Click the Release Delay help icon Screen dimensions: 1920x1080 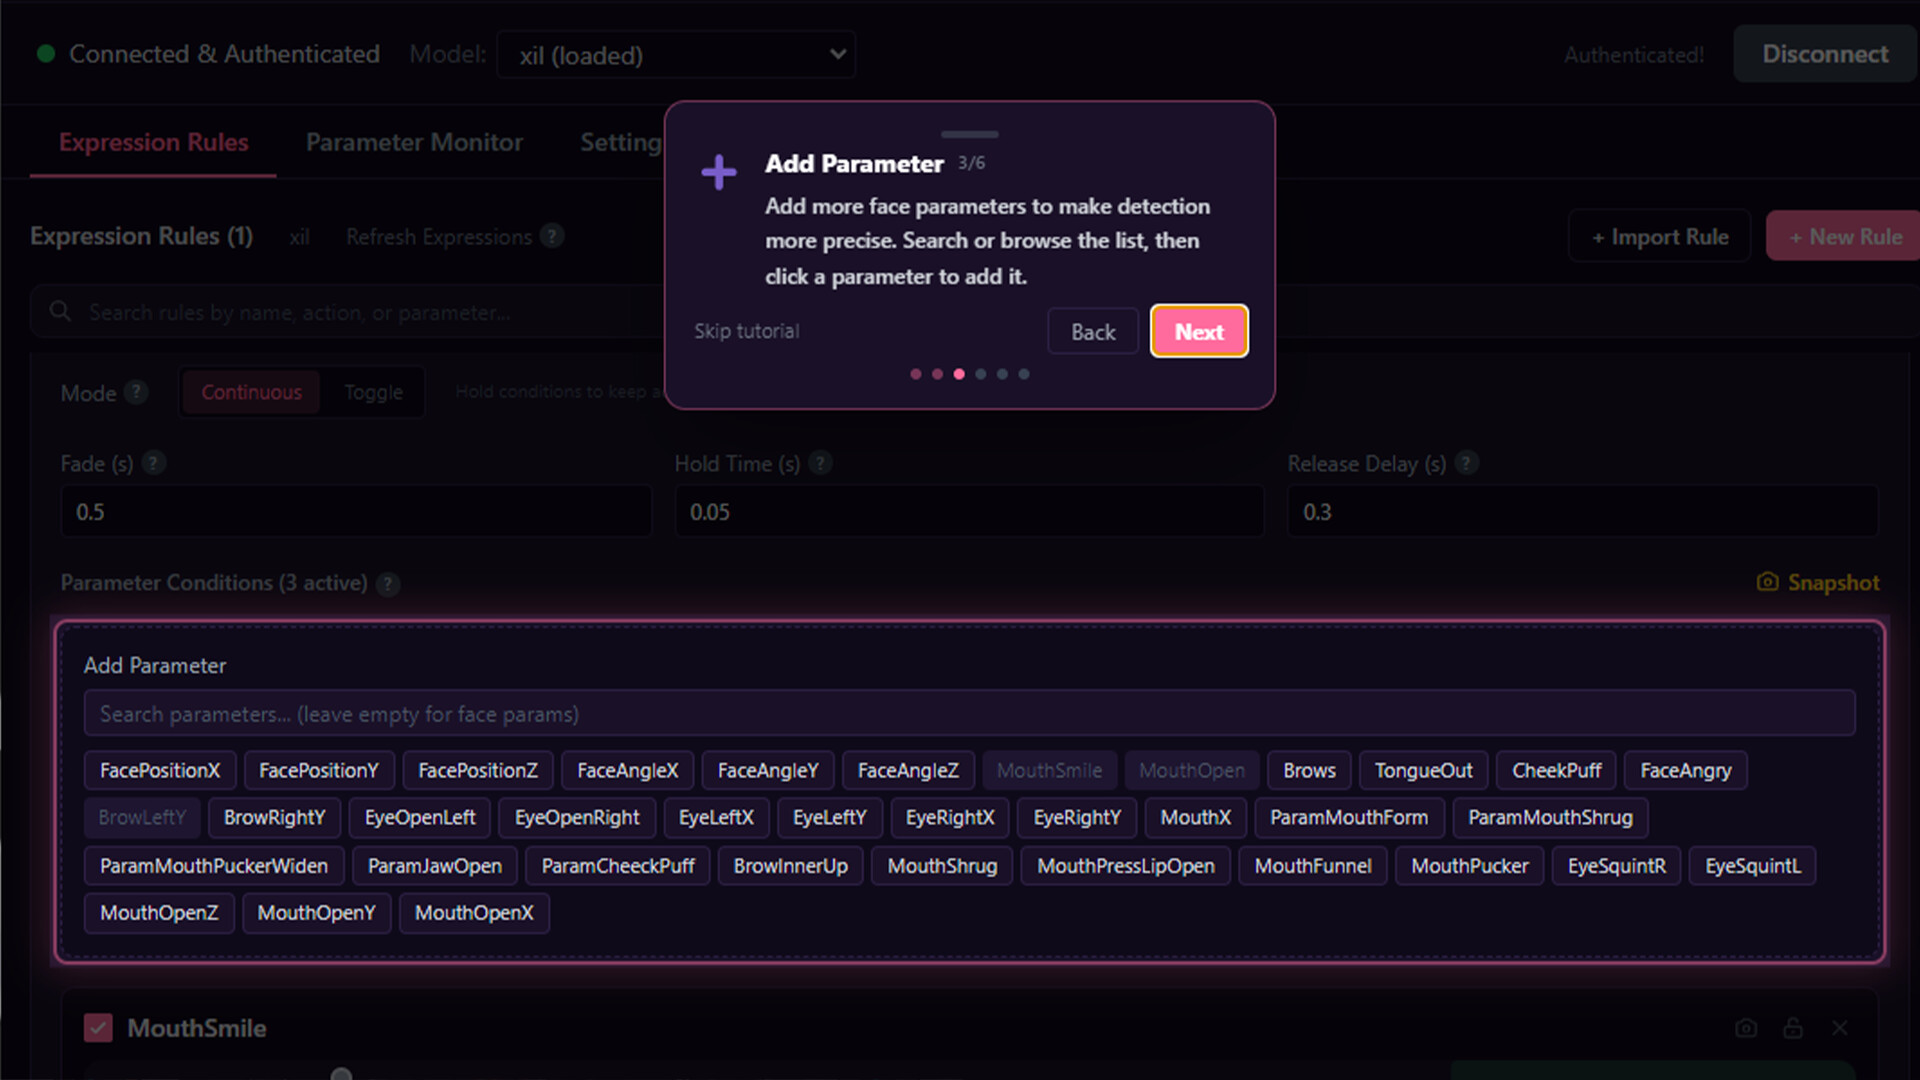(1466, 463)
